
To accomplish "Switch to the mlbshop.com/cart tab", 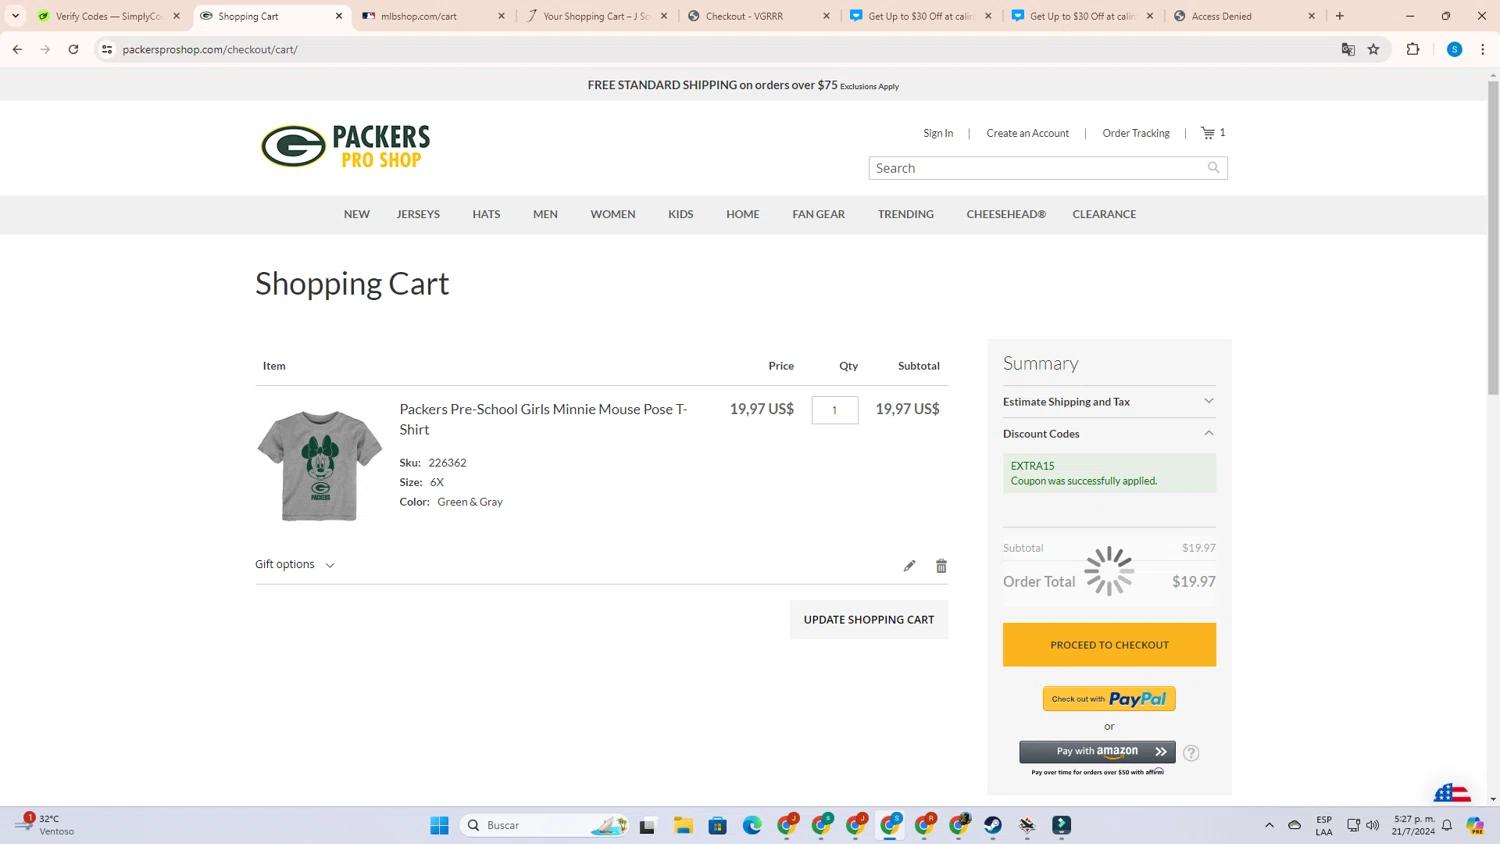I will click(434, 16).
